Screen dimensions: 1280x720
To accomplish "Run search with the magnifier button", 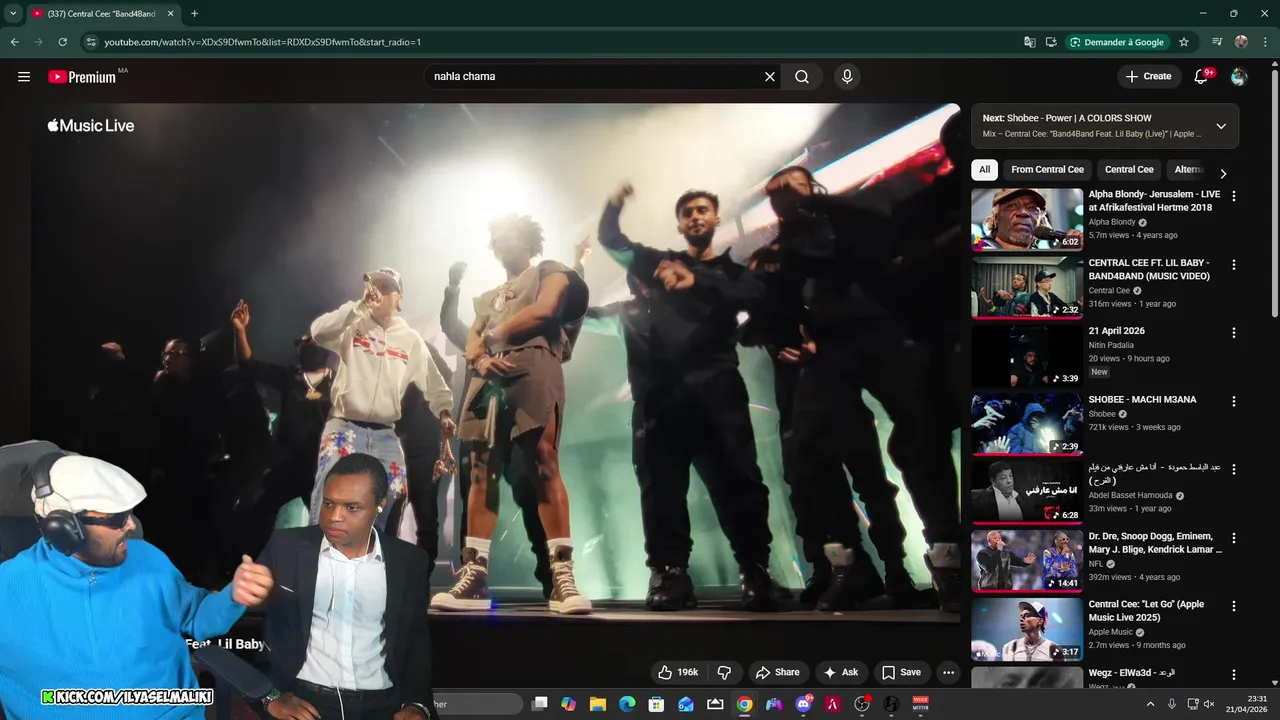I will (802, 76).
